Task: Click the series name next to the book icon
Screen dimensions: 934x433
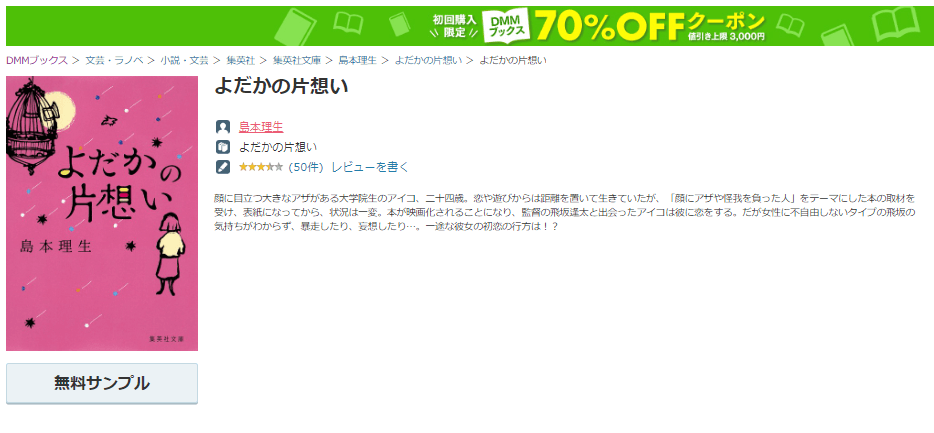Action: pyautogui.click(x=278, y=147)
